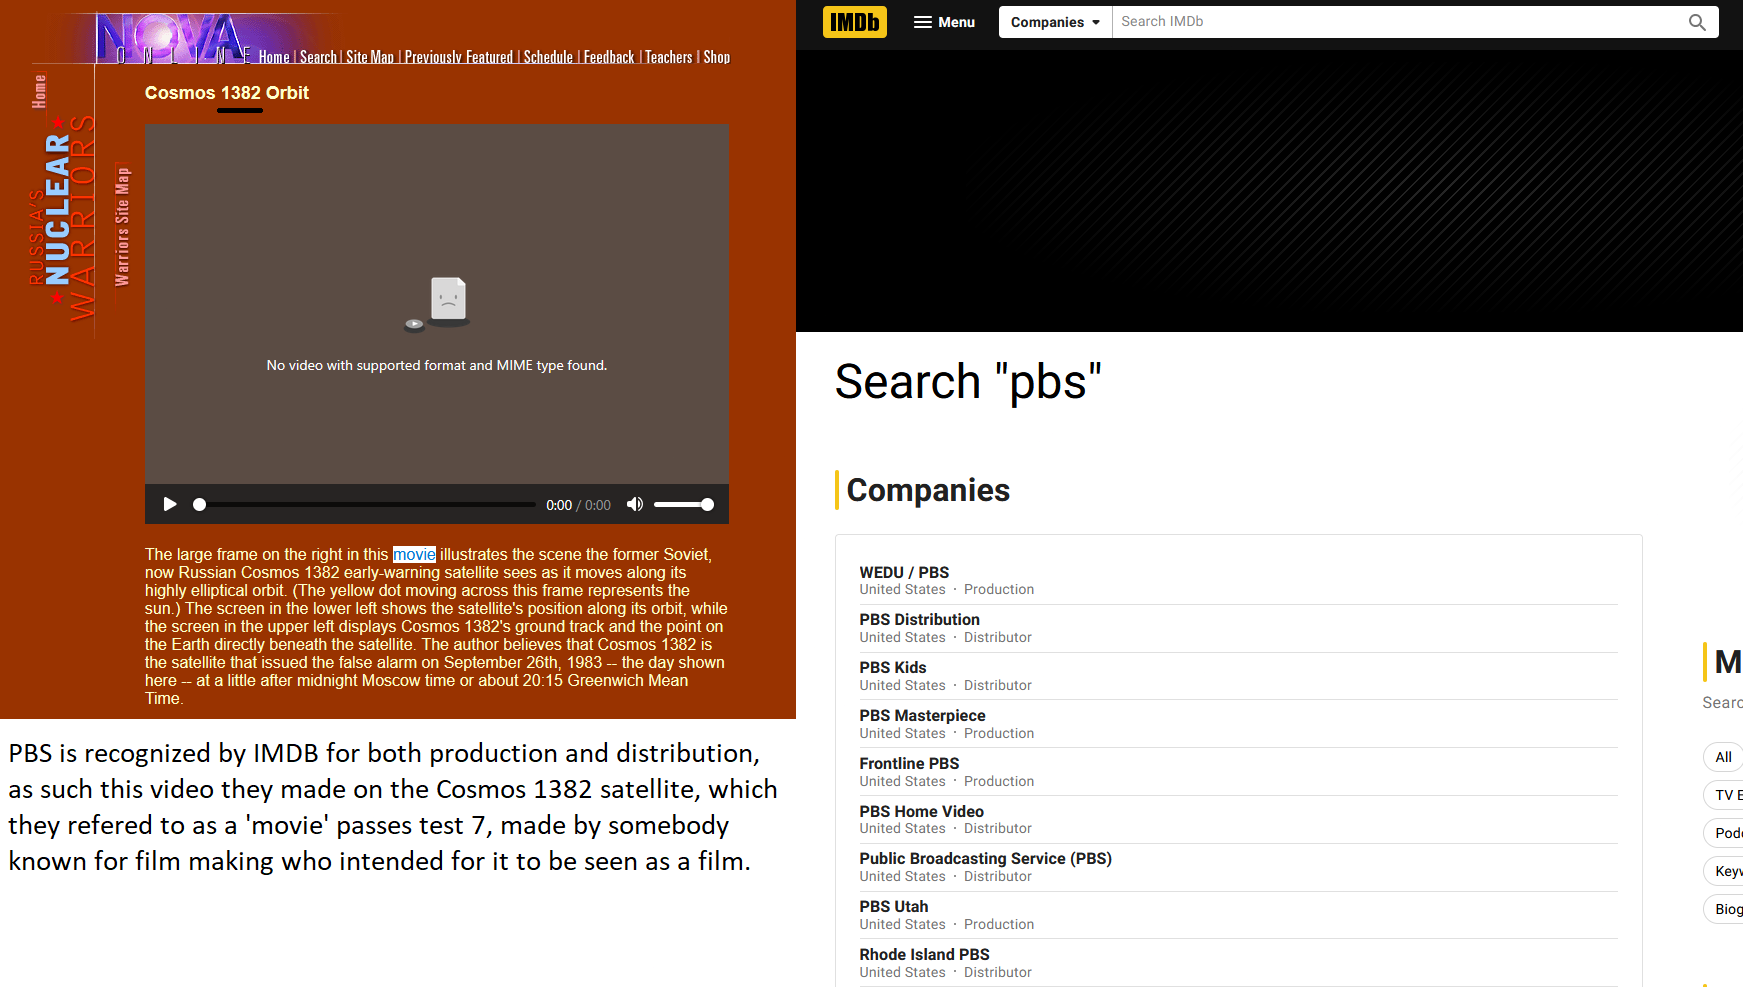Open PBS Masterpiece company result
The image size is (1743, 991).
922,716
